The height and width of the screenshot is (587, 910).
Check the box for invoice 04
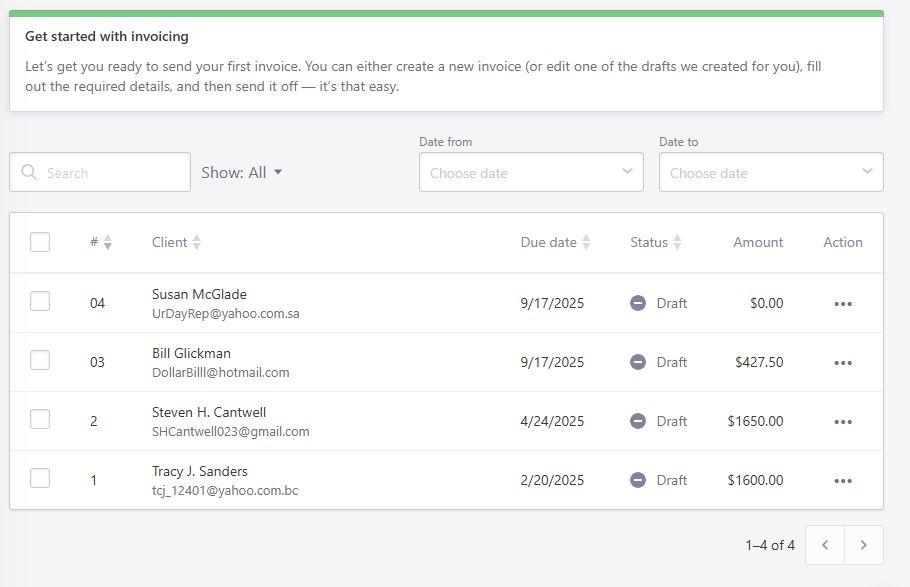click(40, 302)
